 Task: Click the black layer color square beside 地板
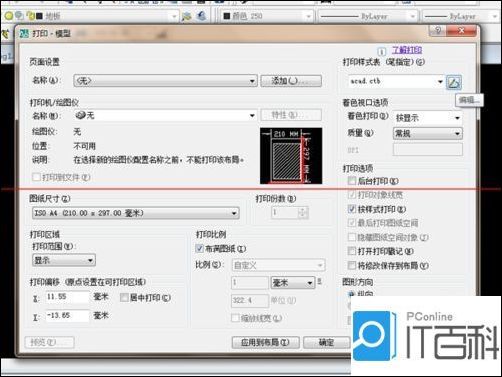coord(39,16)
